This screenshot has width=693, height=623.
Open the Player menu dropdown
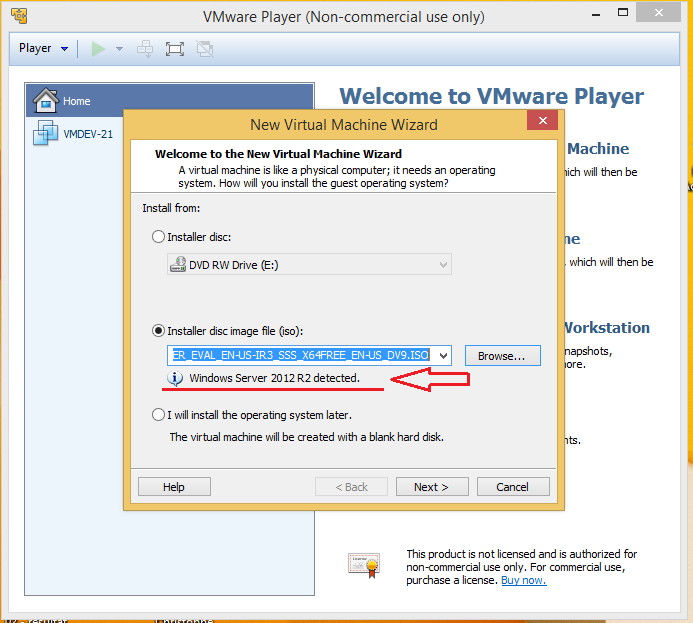(43, 48)
